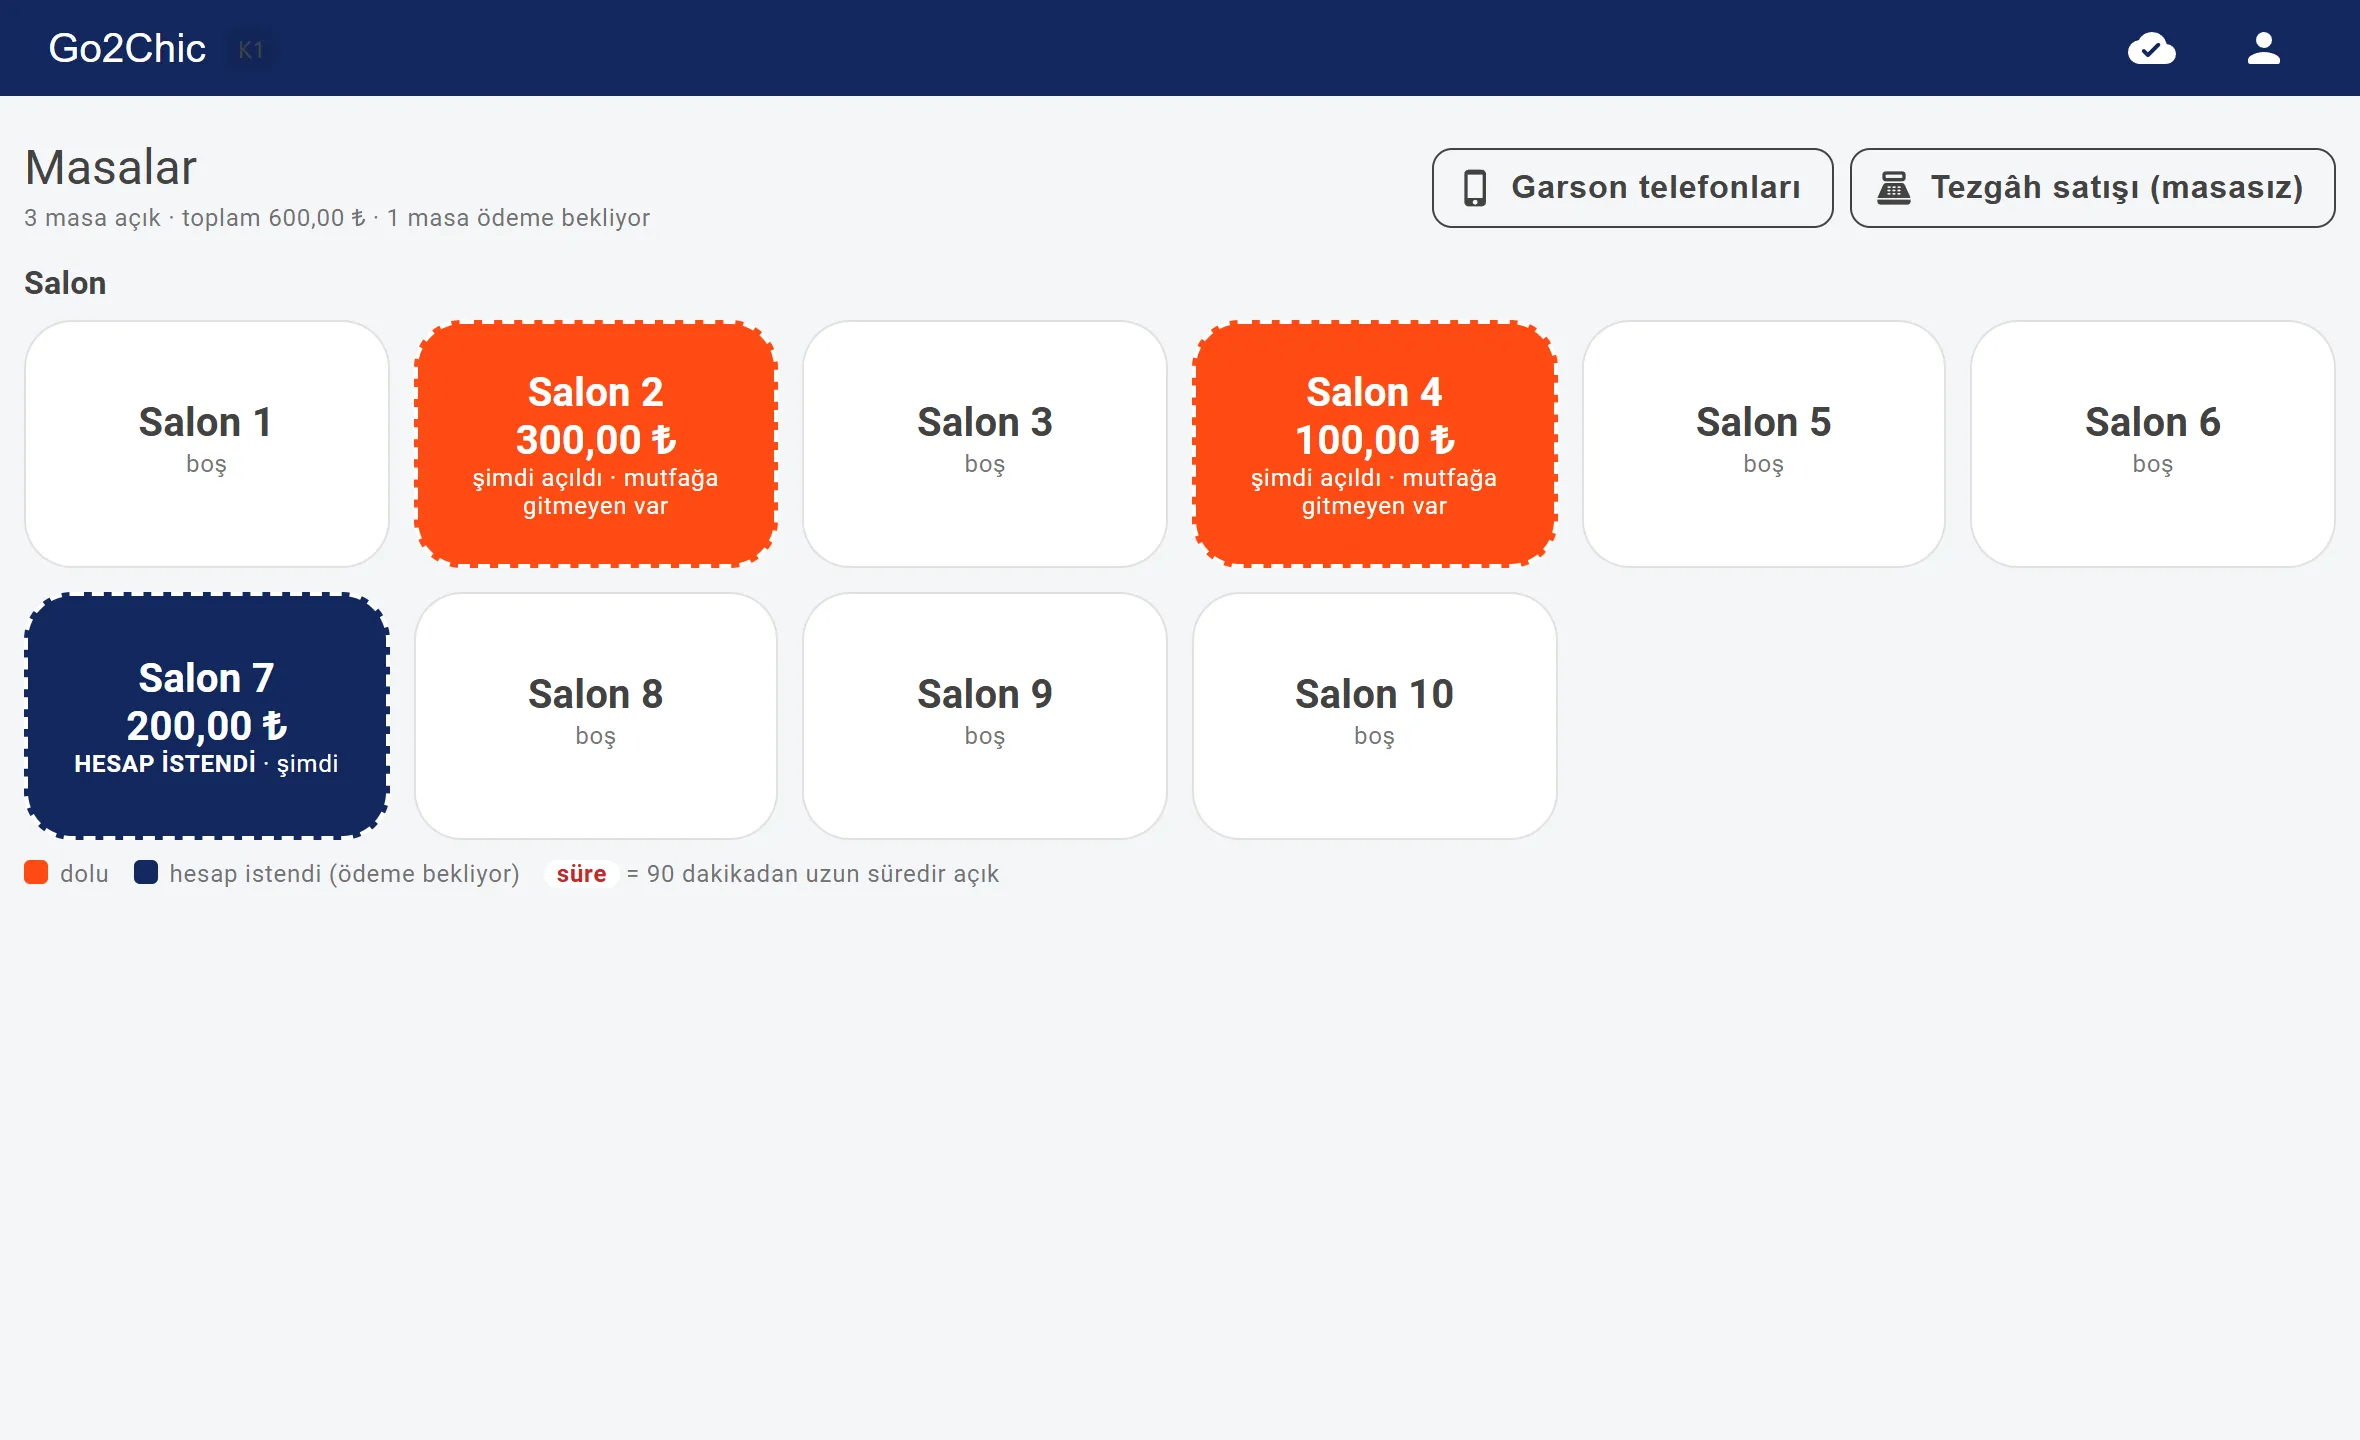
Task: Click '90 dakikadan uzun süredir açık' legend text
Action: point(823,874)
